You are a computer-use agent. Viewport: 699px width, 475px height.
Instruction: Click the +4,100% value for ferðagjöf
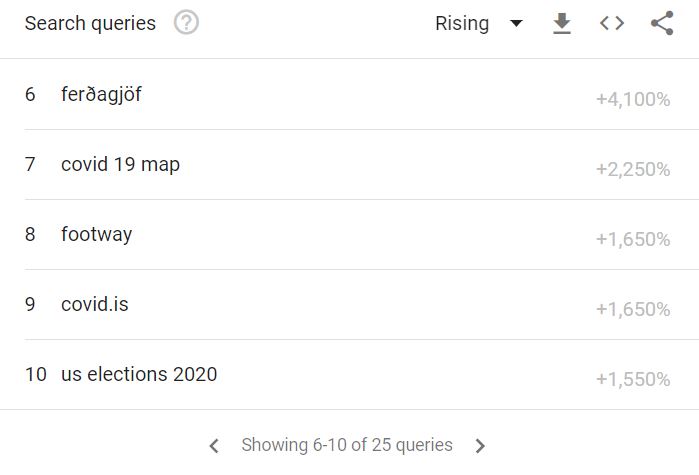tap(633, 99)
